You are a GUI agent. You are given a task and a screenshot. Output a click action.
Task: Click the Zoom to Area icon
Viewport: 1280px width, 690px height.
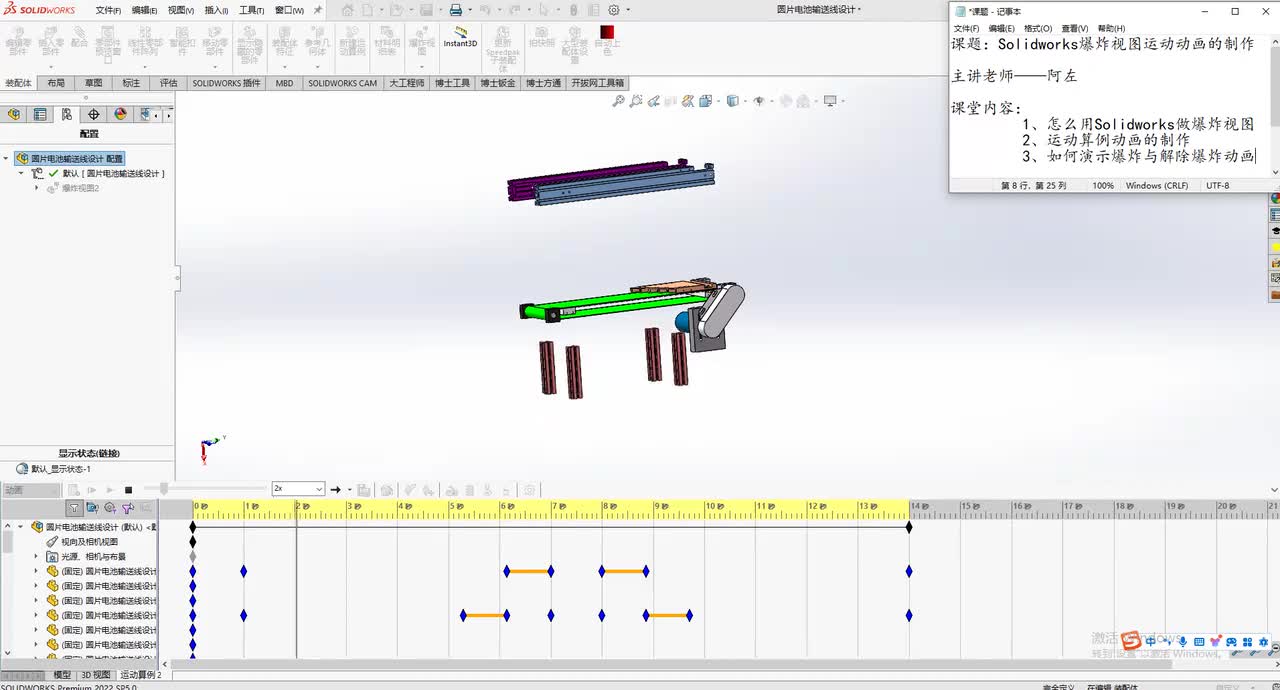[636, 101]
